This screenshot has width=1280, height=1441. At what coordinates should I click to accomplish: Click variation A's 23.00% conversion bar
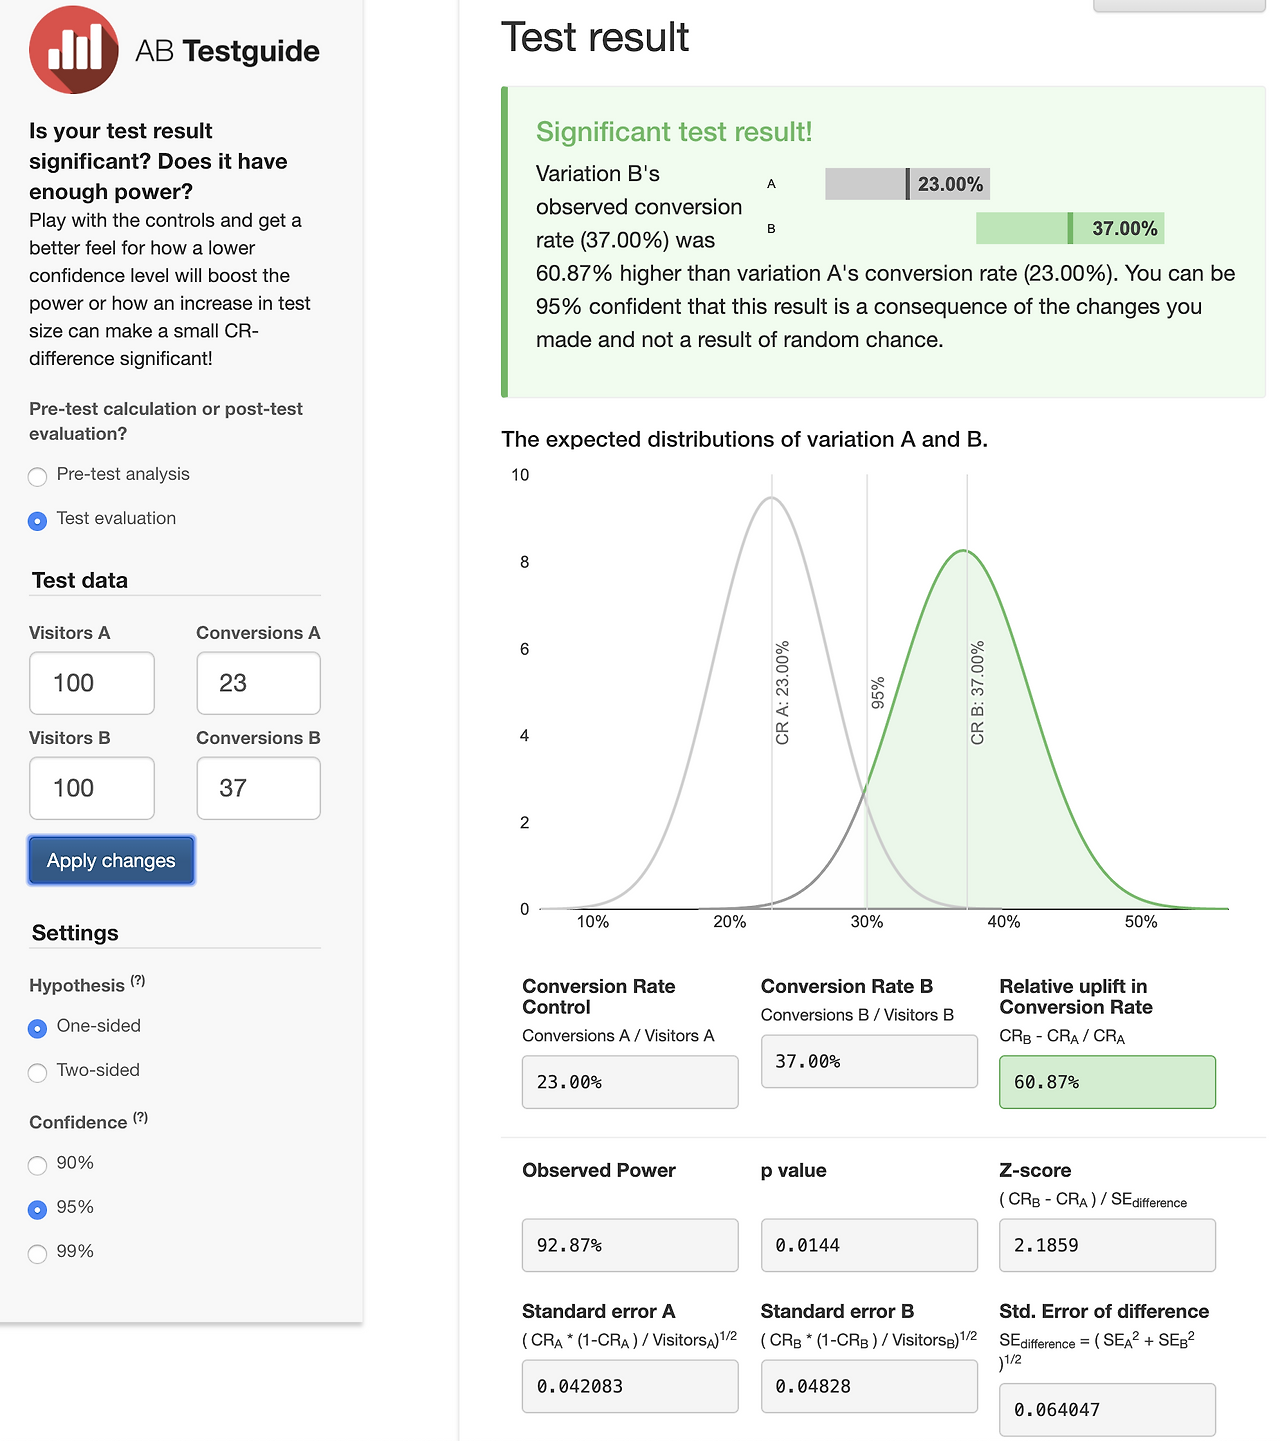(x=907, y=184)
